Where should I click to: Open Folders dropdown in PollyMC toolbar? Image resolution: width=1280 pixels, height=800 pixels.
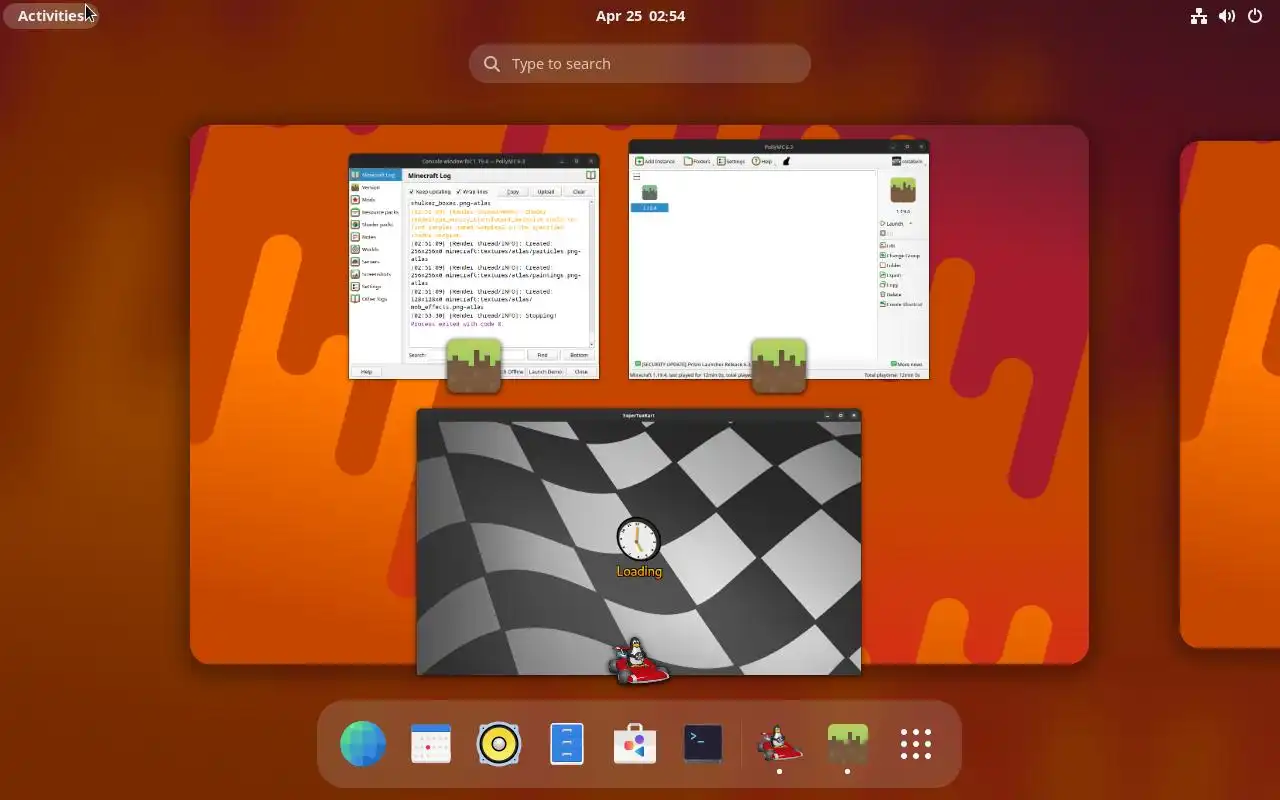coord(697,161)
